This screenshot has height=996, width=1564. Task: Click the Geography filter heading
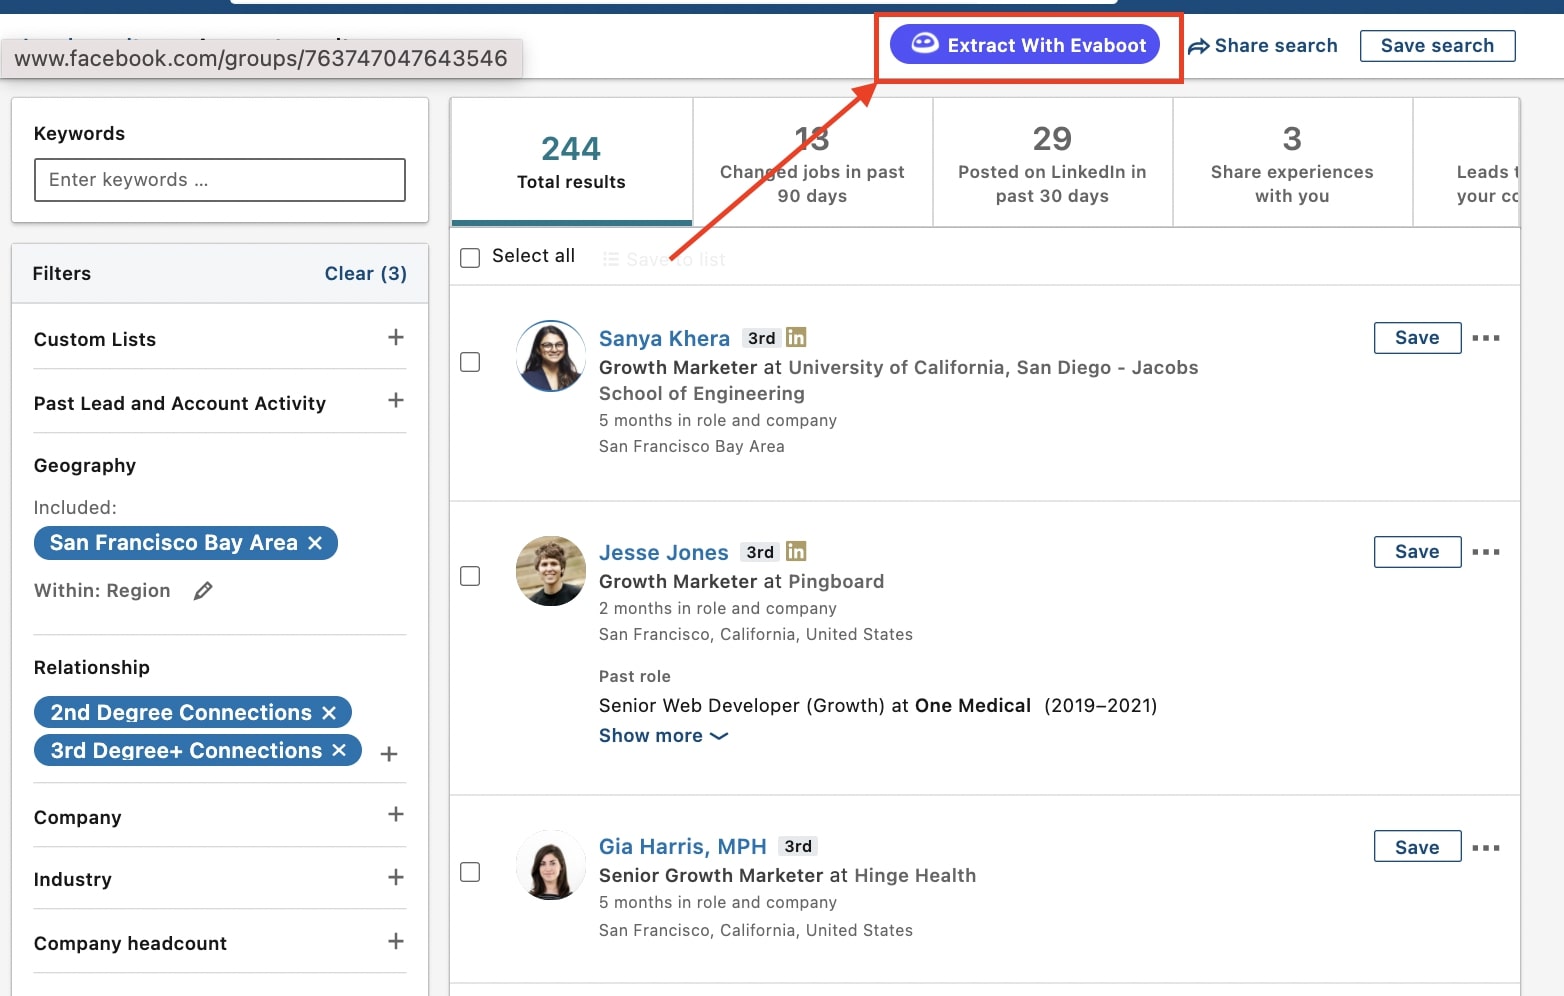(x=85, y=466)
